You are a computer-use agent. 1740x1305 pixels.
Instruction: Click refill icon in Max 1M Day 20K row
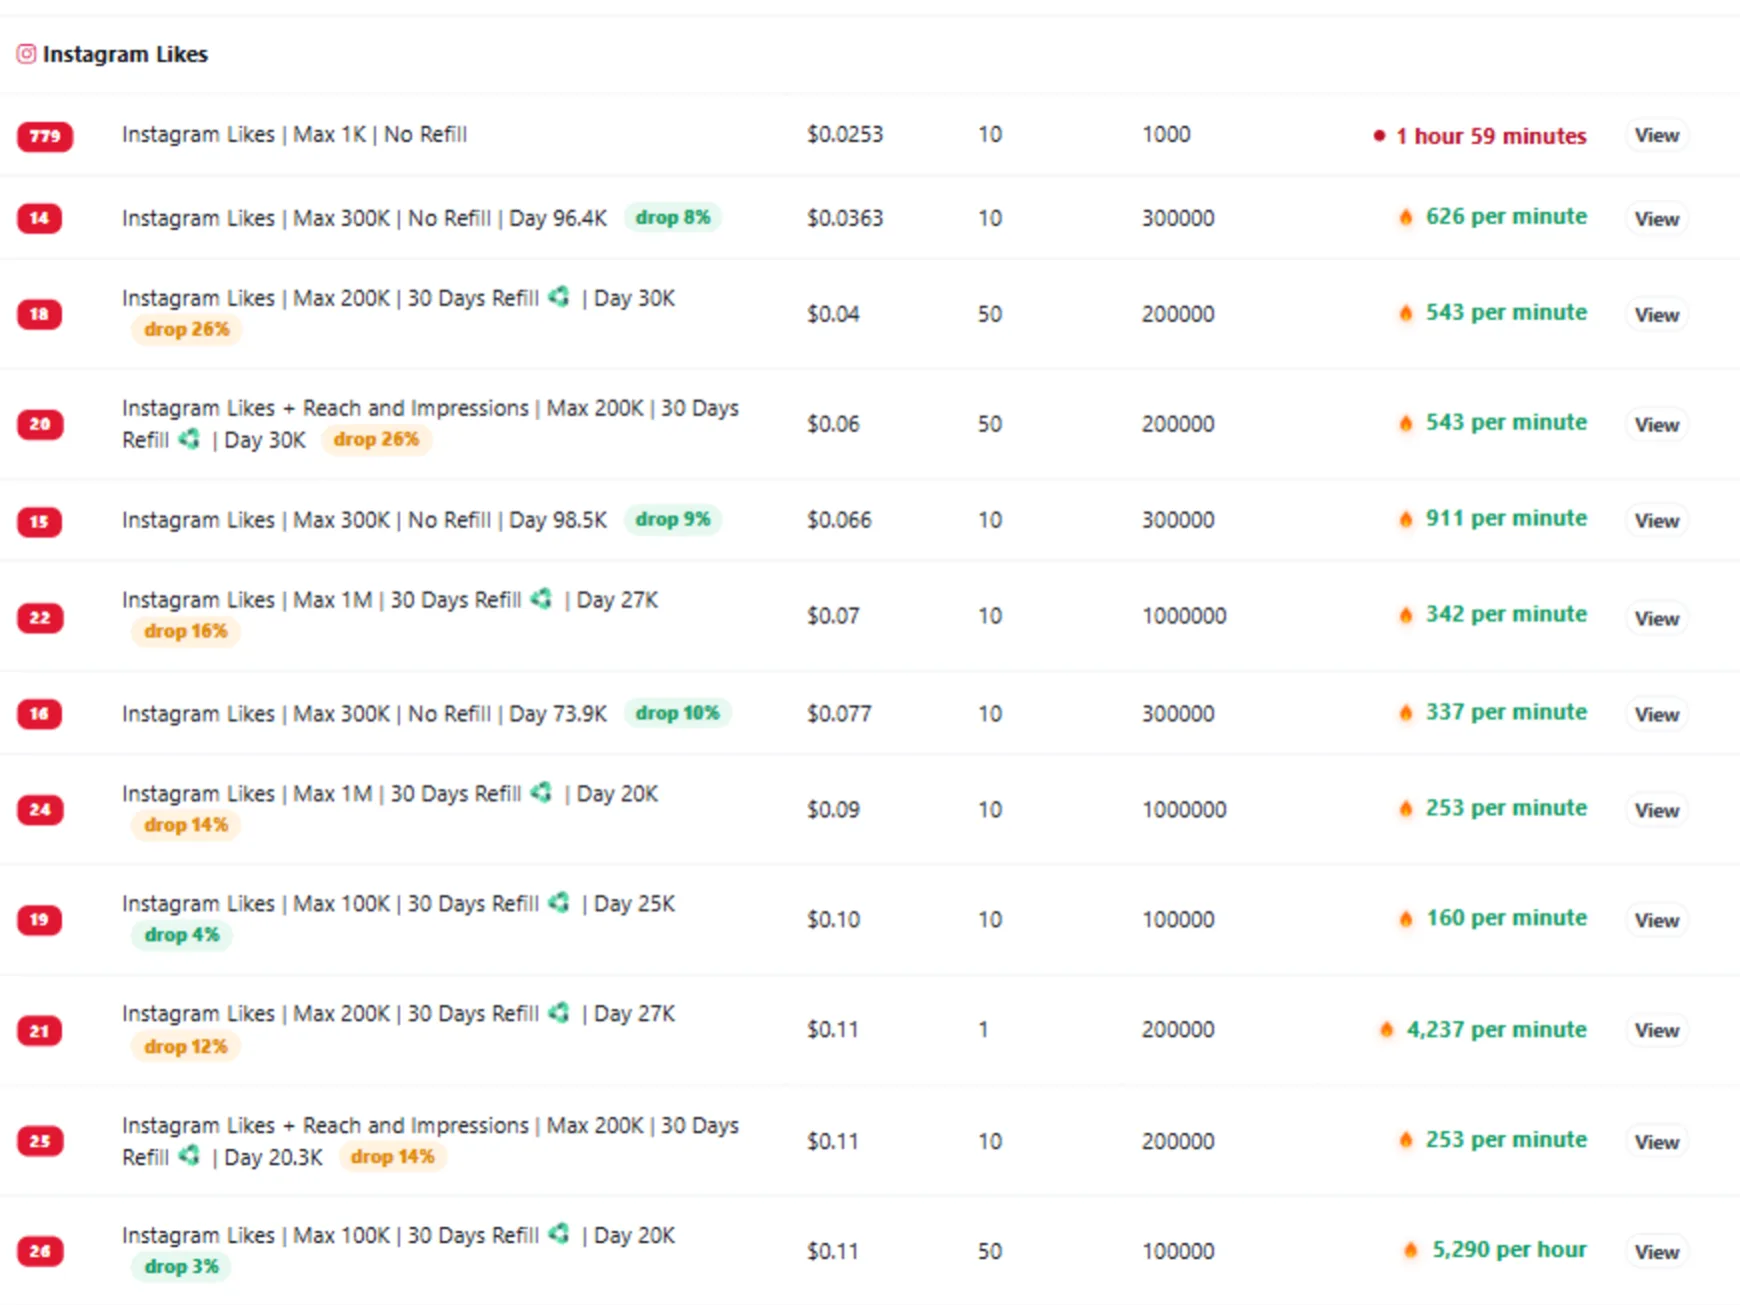pos(541,792)
